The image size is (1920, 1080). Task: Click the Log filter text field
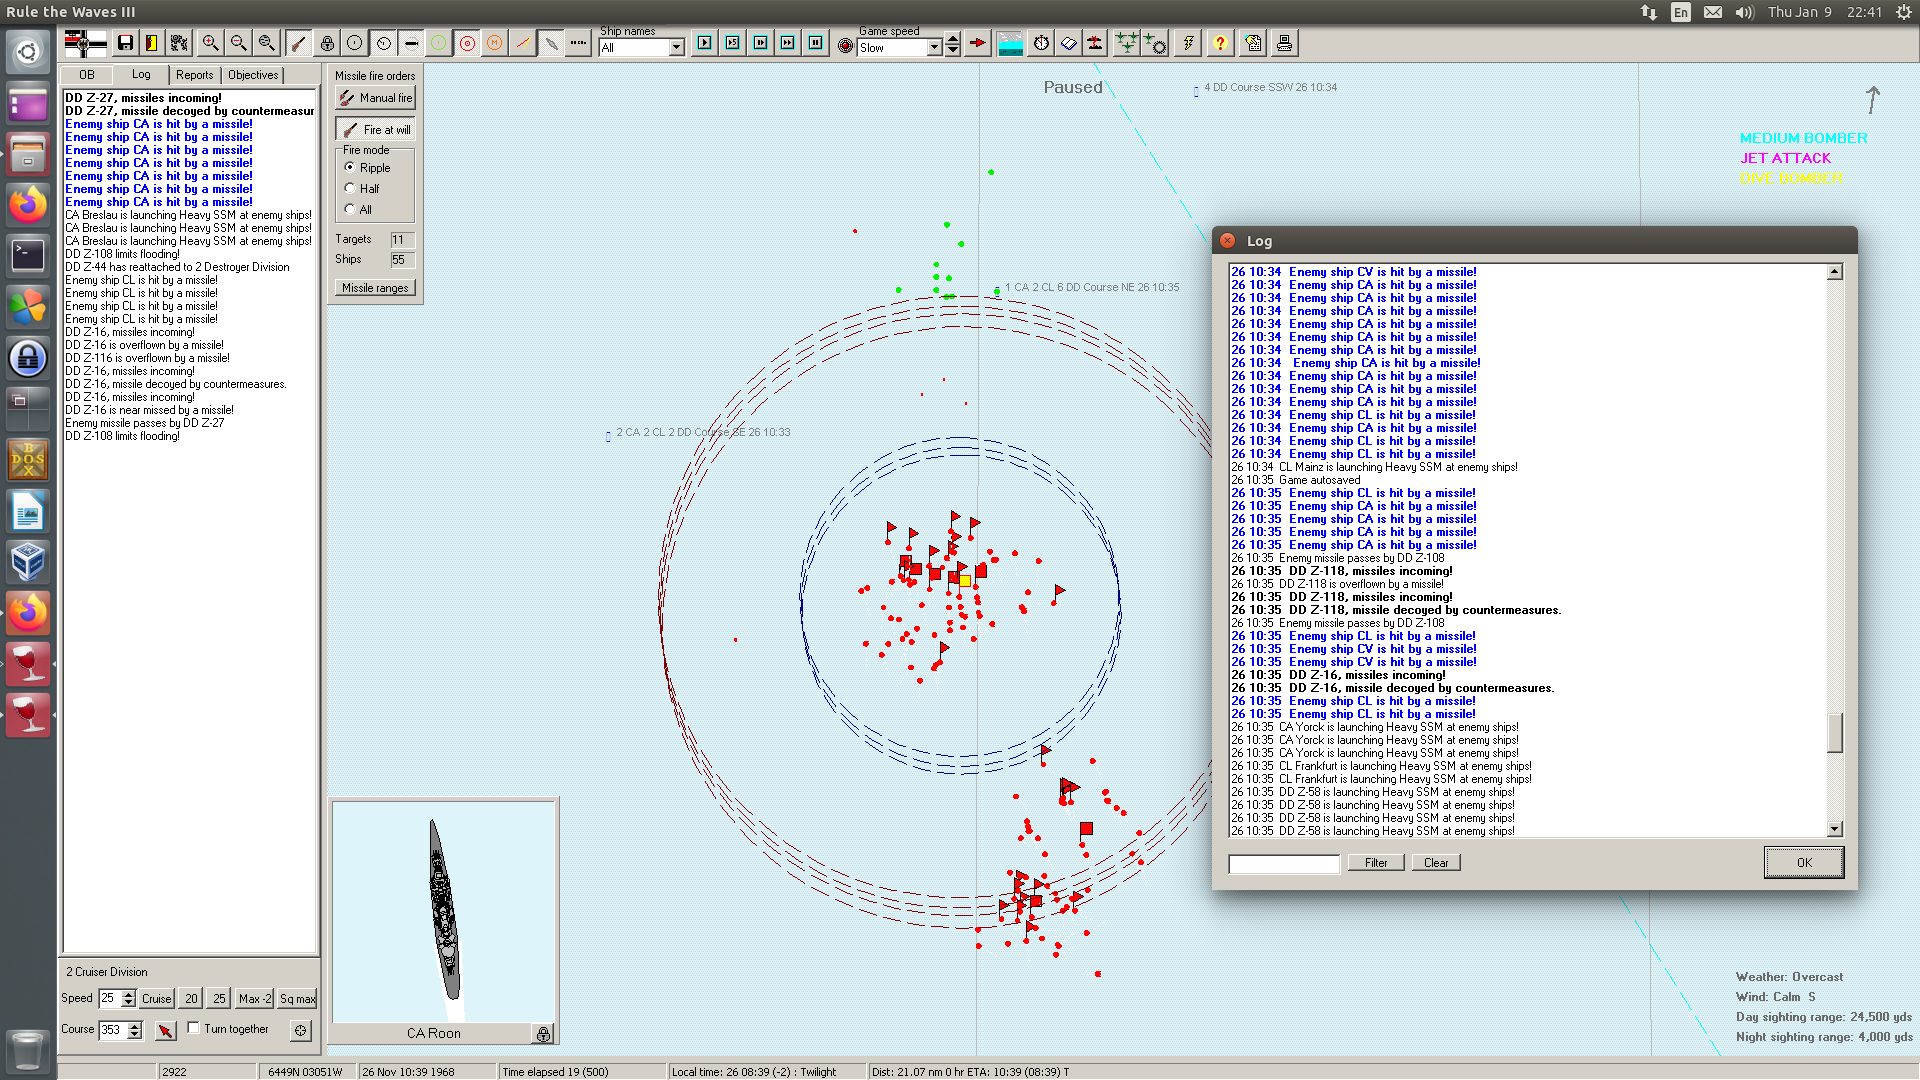(1283, 864)
